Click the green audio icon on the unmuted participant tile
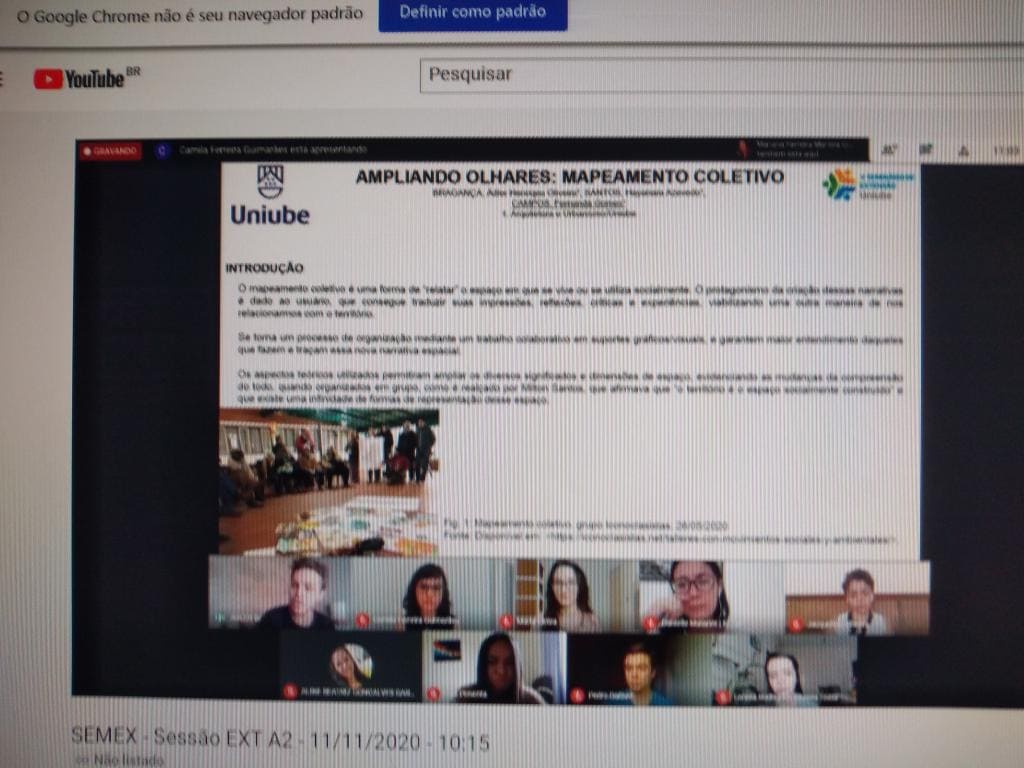Screen dimensions: 1024x768 point(221,618)
